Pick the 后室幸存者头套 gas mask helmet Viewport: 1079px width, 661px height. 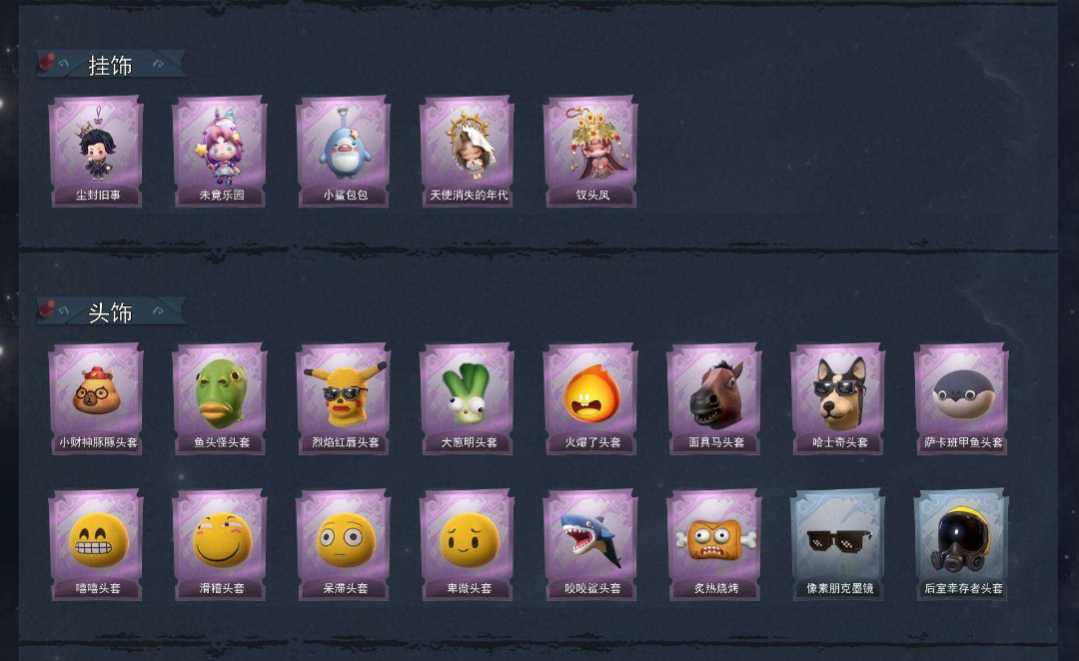[x=962, y=545]
